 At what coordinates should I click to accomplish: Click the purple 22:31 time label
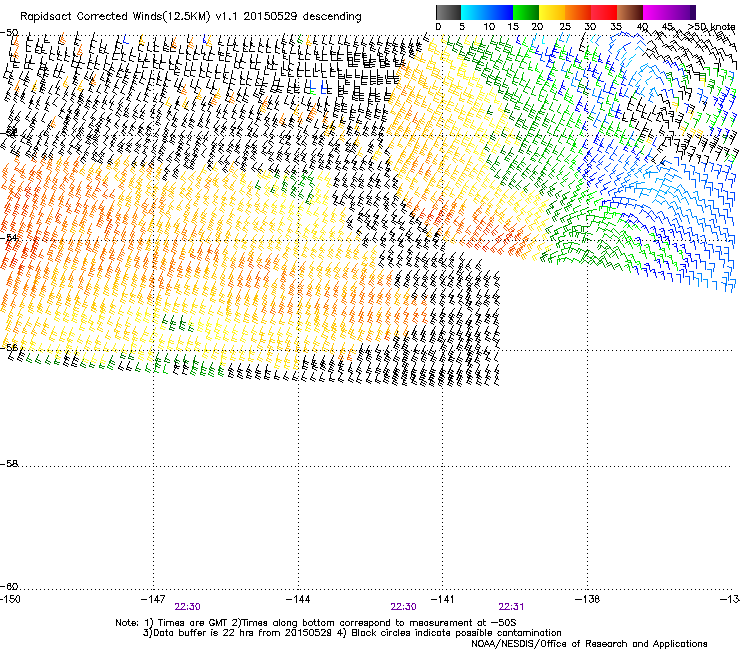click(x=512, y=607)
